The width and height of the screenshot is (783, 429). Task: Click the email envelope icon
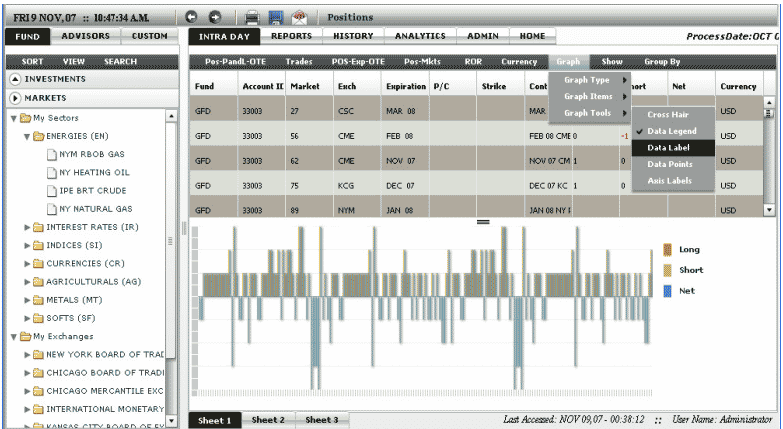298,17
